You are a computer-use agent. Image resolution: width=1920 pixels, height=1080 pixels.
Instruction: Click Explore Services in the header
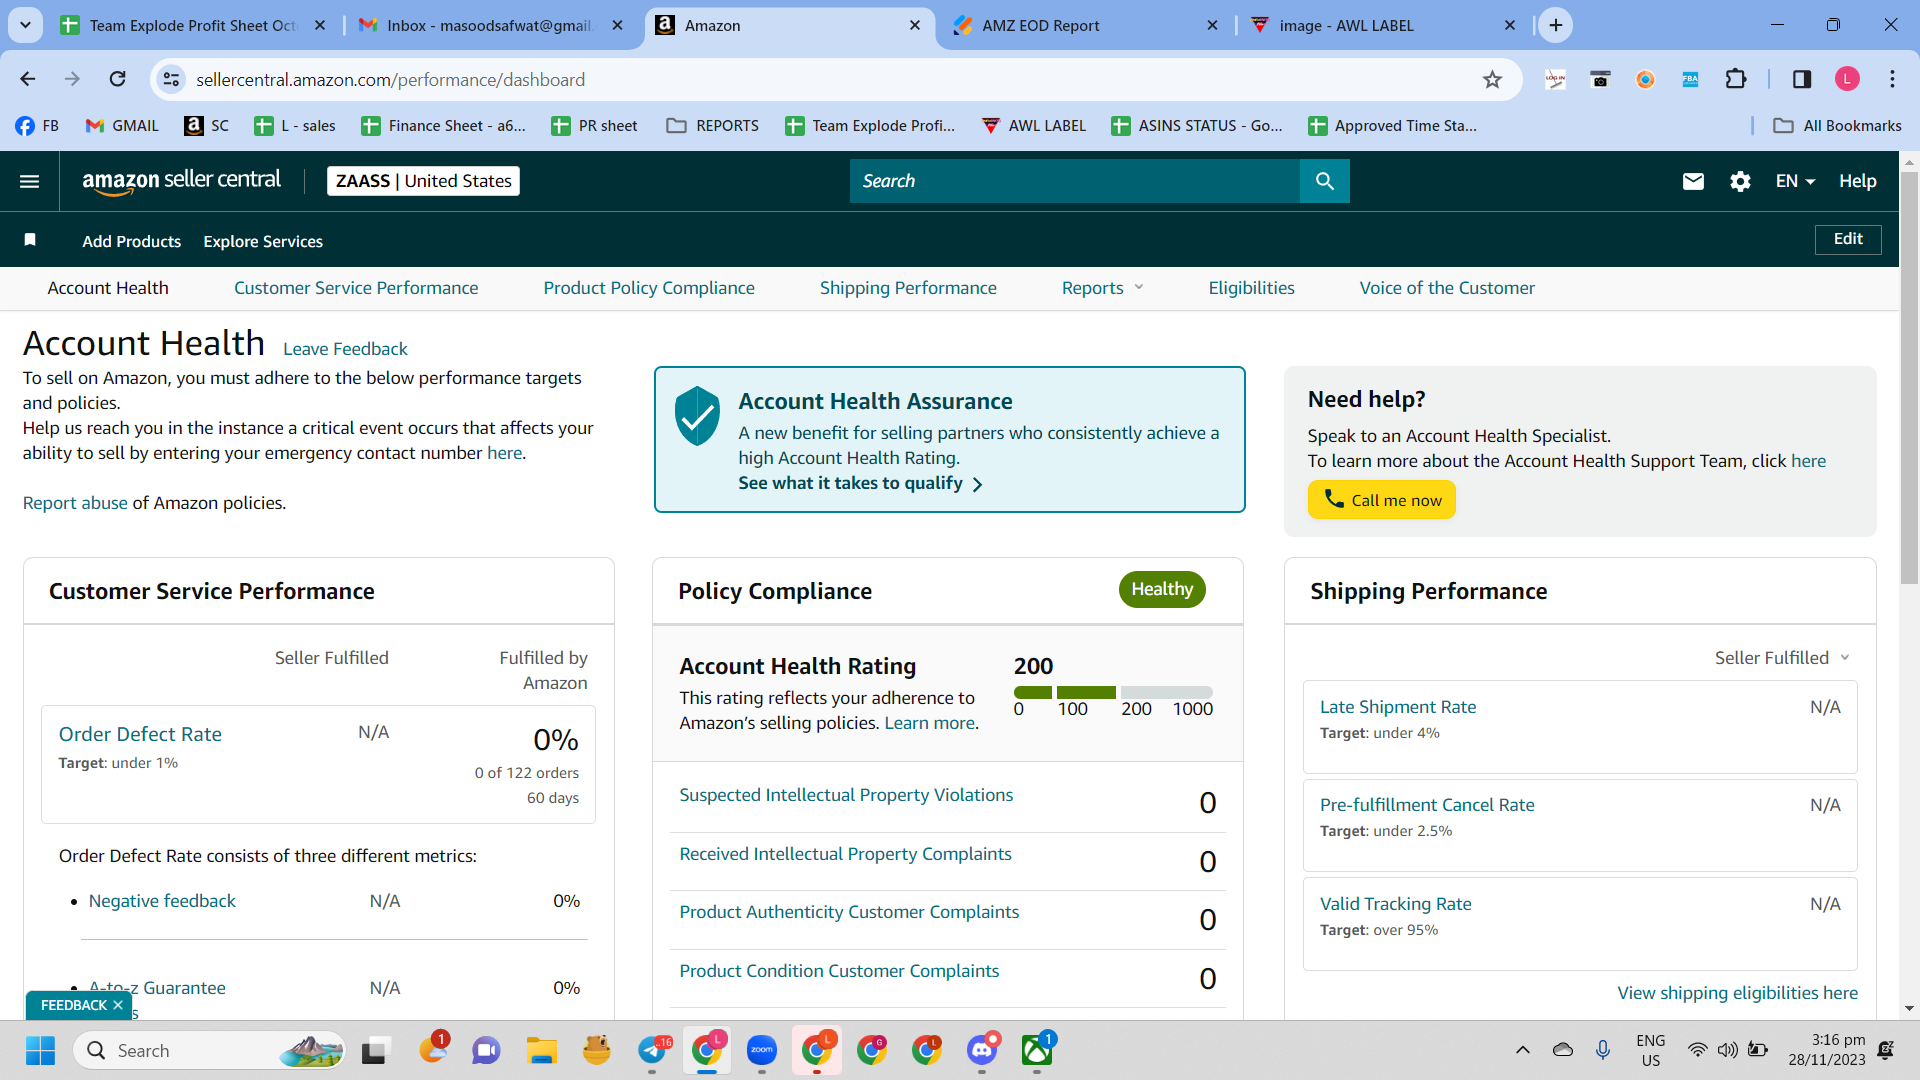[263, 241]
